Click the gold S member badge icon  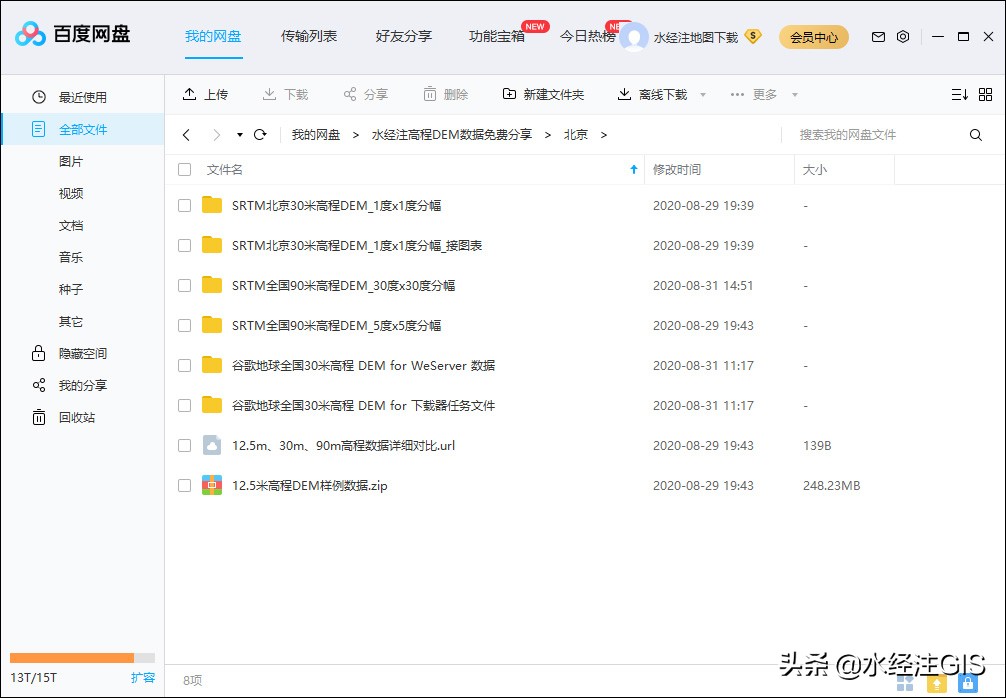point(753,37)
